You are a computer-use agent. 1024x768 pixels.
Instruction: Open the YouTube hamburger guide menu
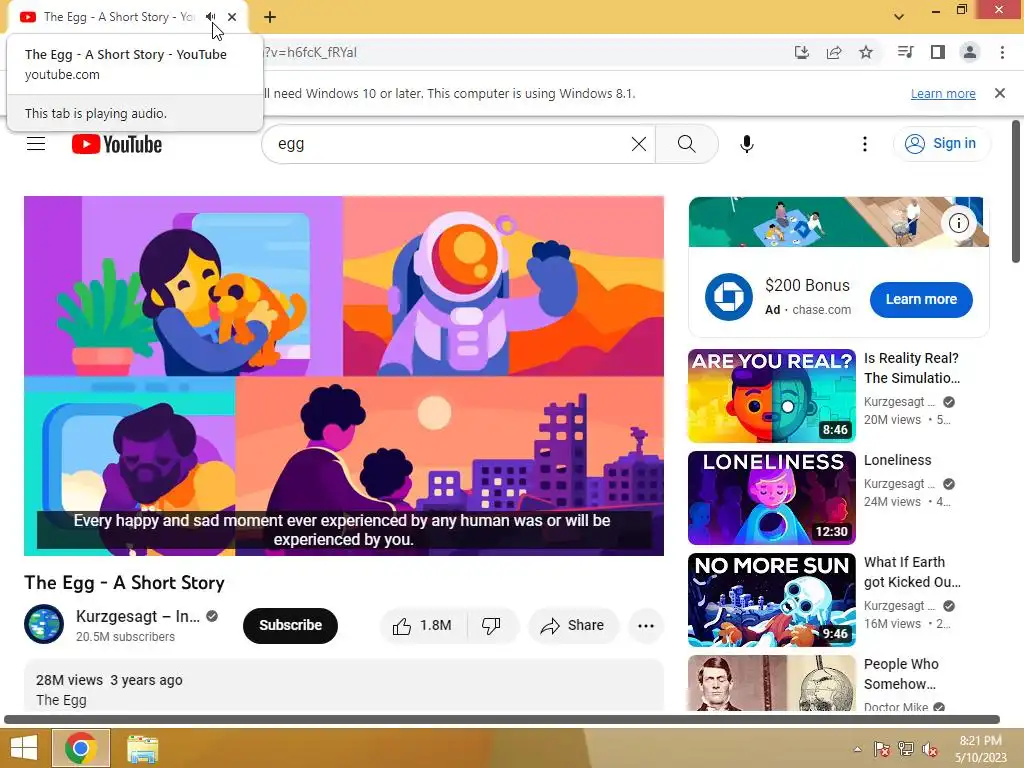tap(36, 144)
